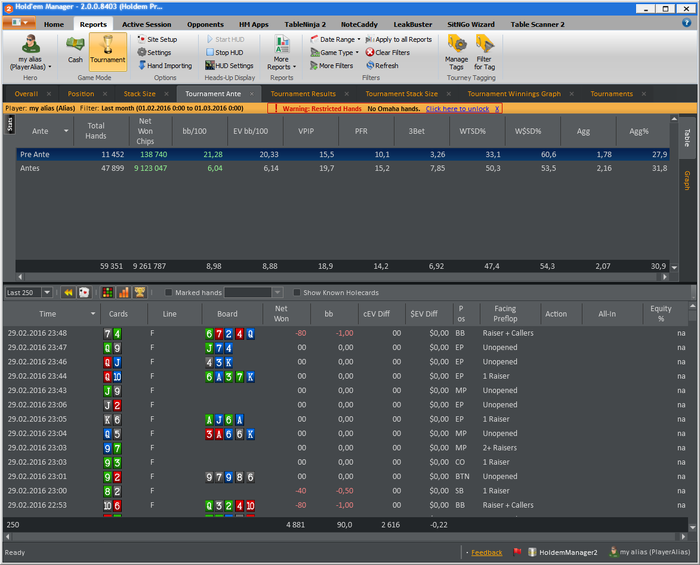Open More Reports menu

[x=281, y=53]
